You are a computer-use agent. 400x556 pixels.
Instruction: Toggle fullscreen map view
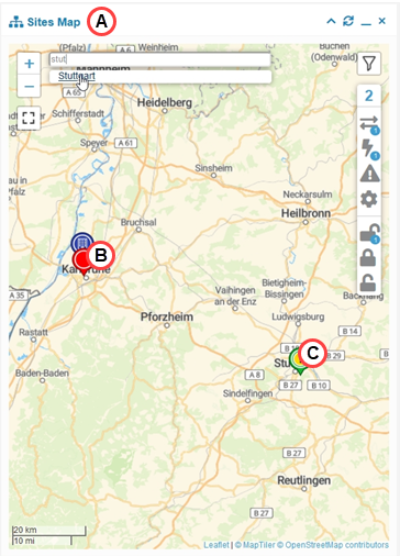pyautogui.click(x=29, y=118)
